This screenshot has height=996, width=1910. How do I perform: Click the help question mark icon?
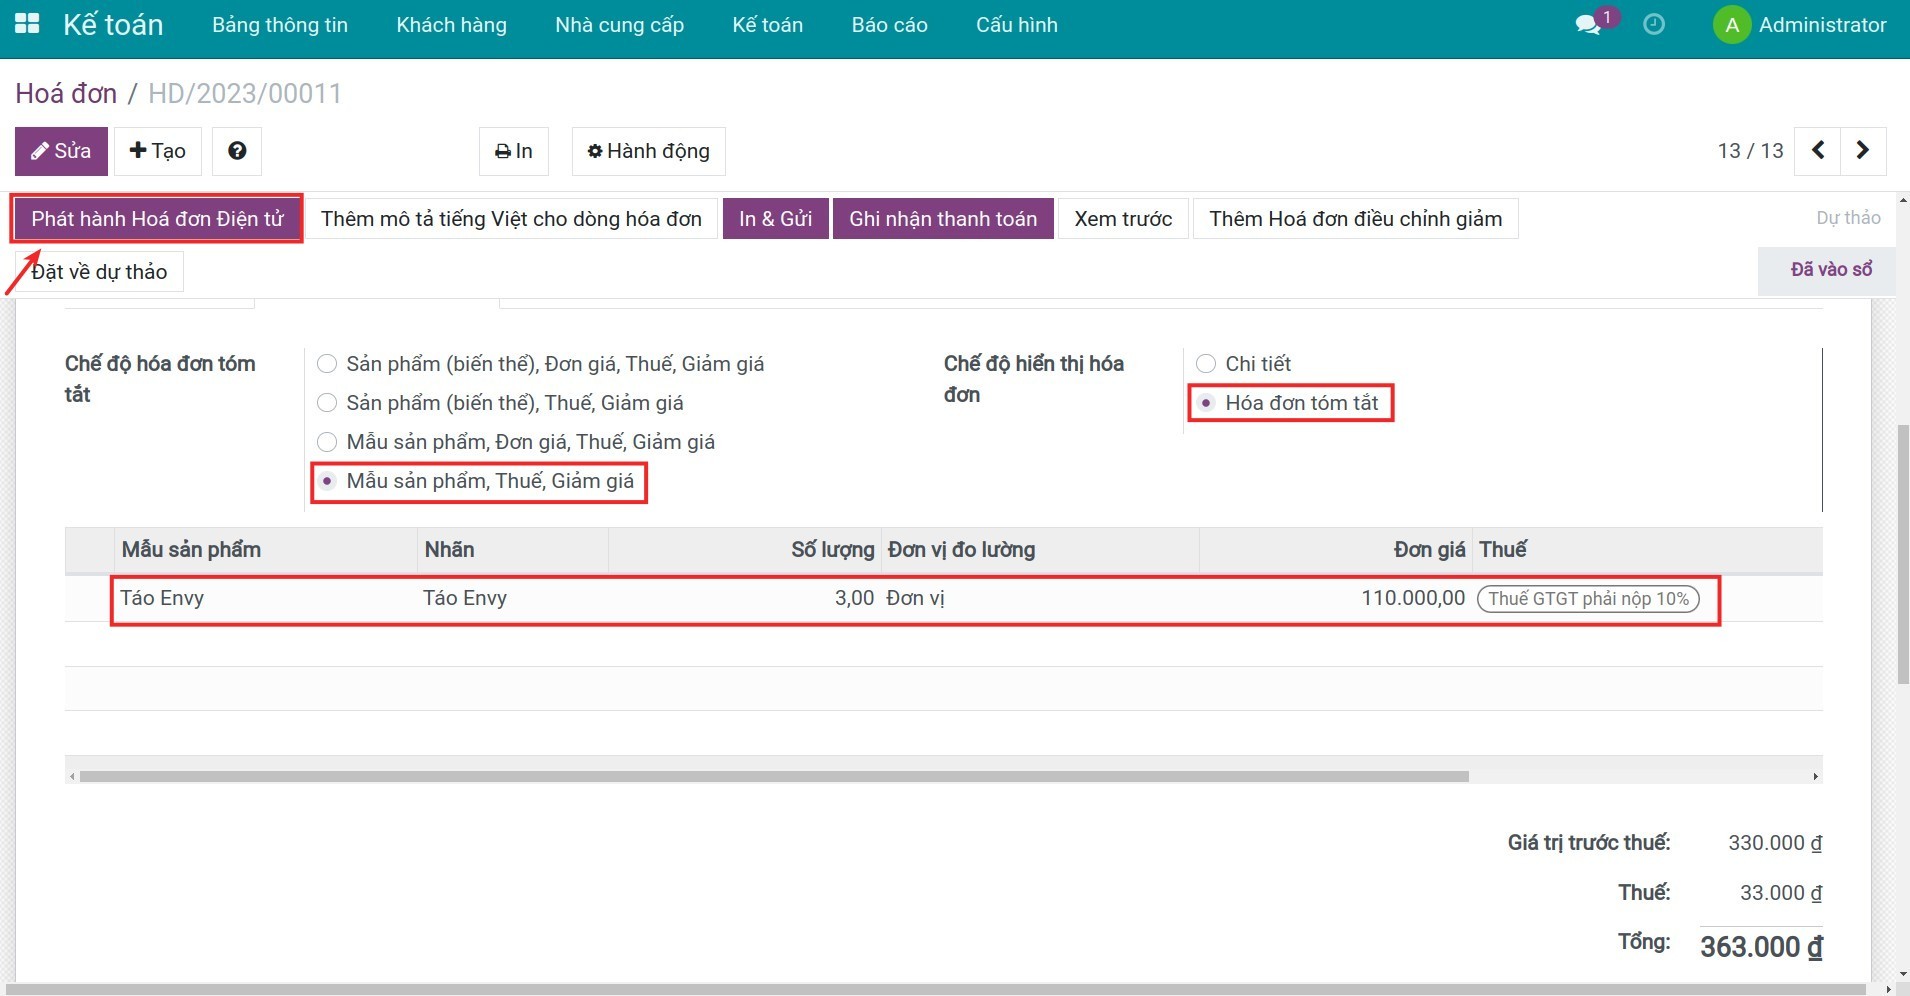click(237, 151)
